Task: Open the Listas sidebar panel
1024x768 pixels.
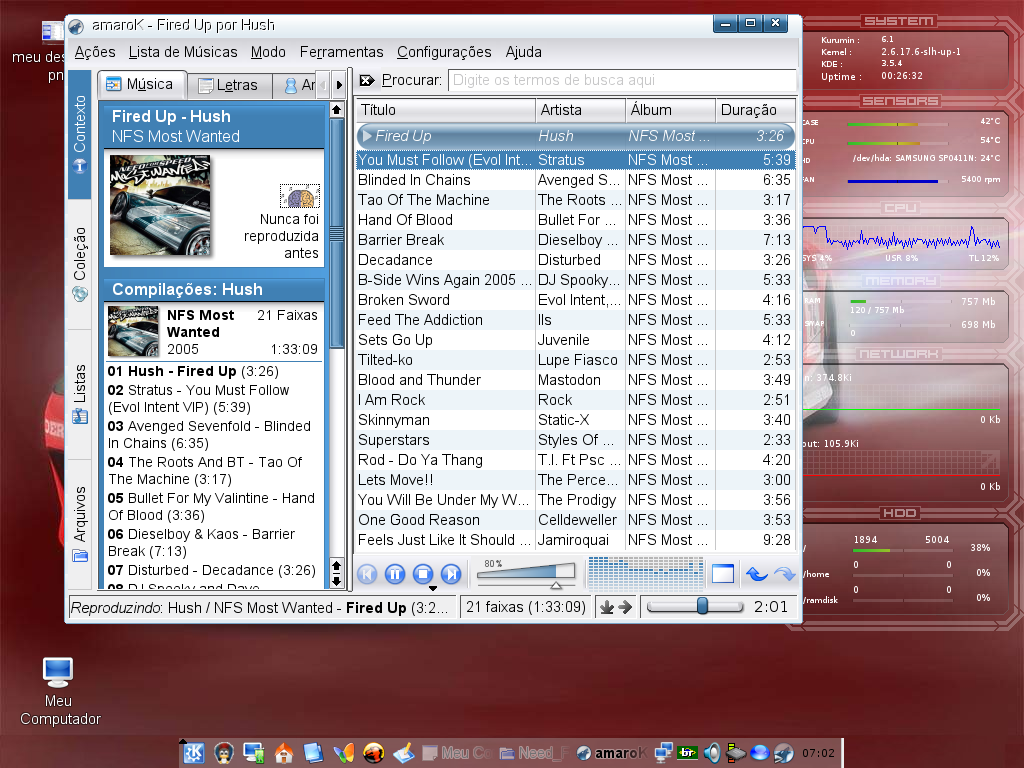Action: (80, 394)
